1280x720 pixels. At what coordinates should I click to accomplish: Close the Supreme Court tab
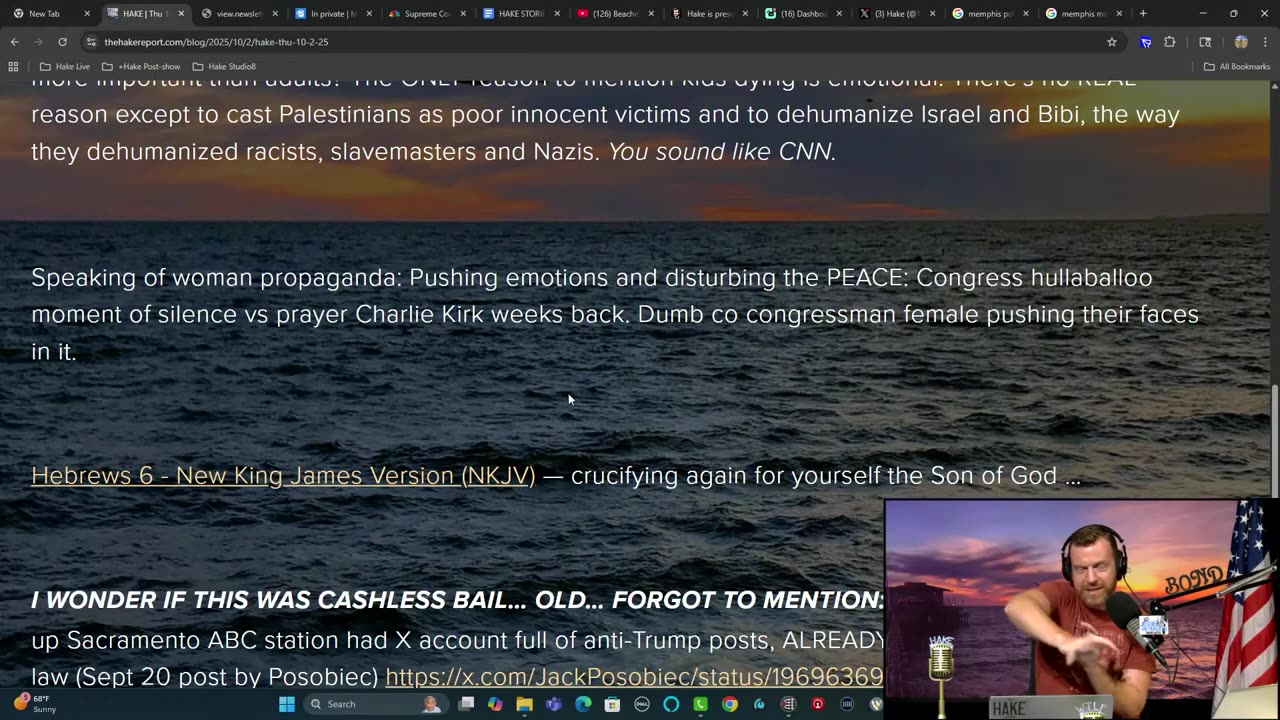pyautogui.click(x=463, y=14)
